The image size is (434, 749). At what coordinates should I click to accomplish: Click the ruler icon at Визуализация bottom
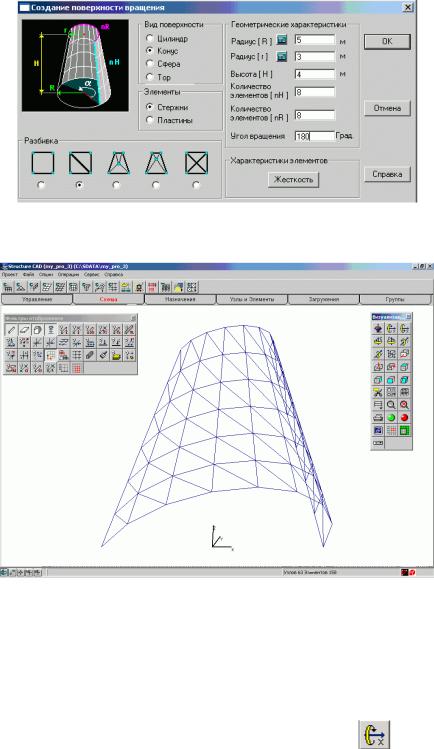pos(378,443)
